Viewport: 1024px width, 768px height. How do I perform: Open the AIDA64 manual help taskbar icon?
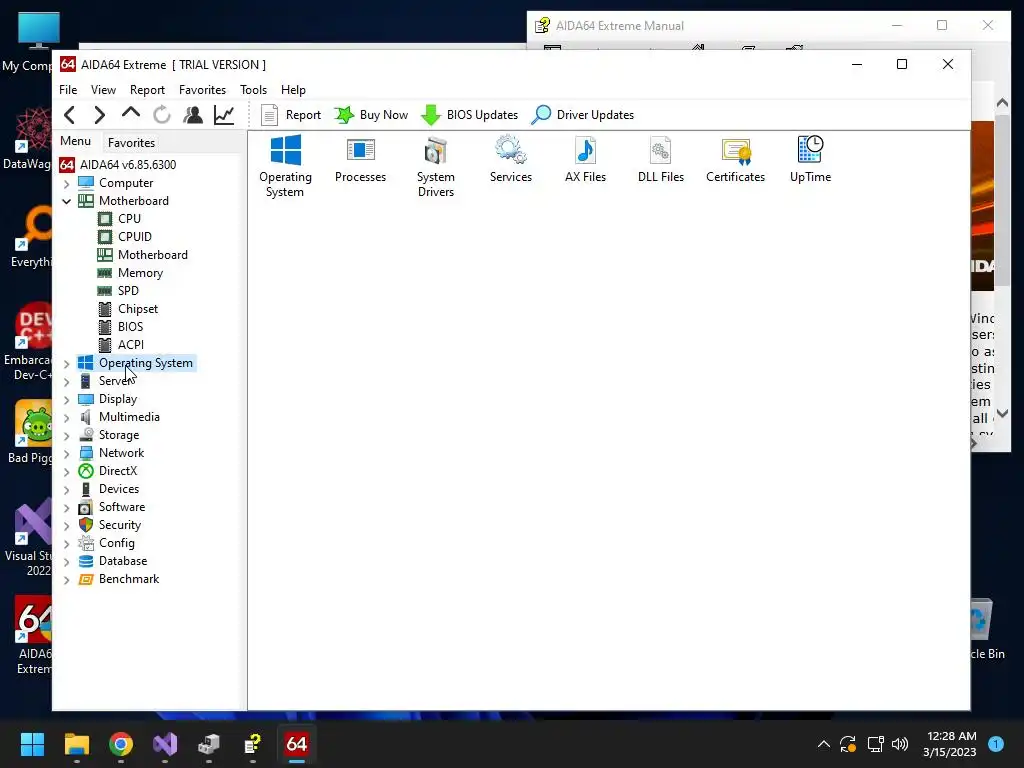[253, 744]
